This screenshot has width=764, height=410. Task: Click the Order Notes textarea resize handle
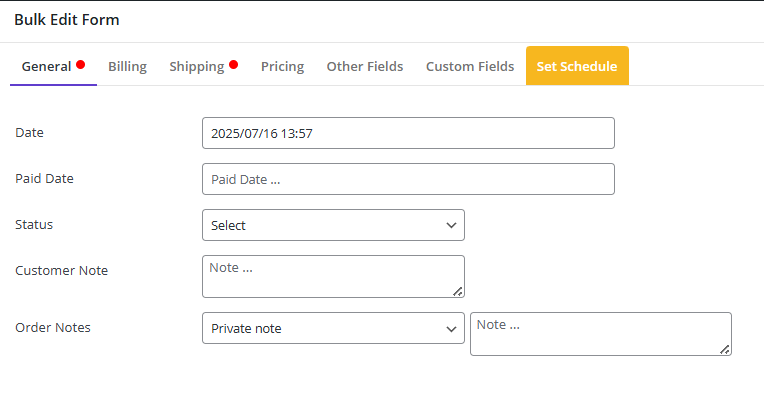click(725, 349)
